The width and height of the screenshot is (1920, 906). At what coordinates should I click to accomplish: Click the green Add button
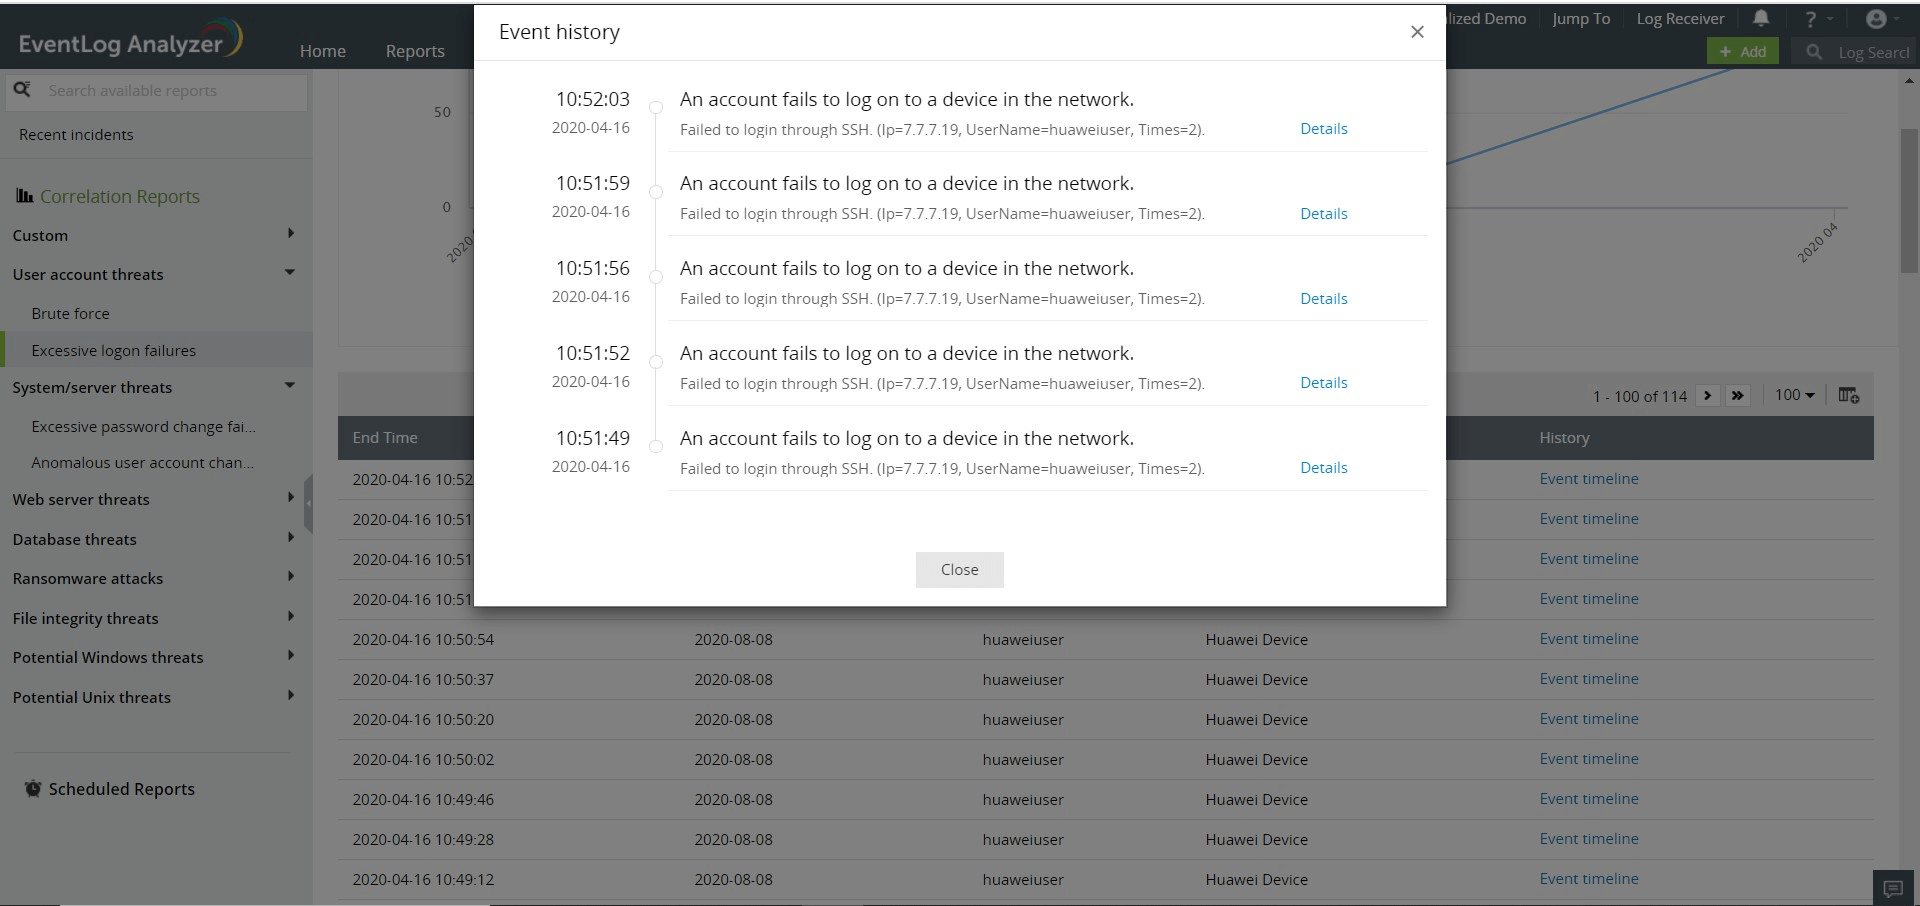click(x=1742, y=52)
